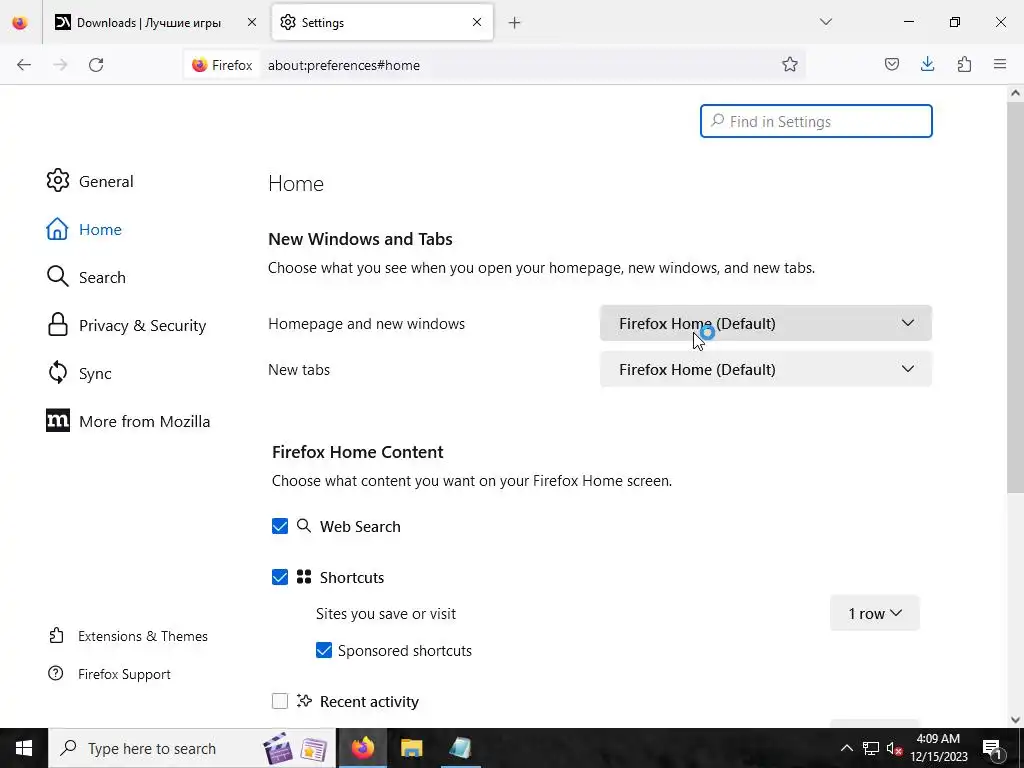
Task: Open the notes app icon in taskbar
Action: click(x=314, y=748)
